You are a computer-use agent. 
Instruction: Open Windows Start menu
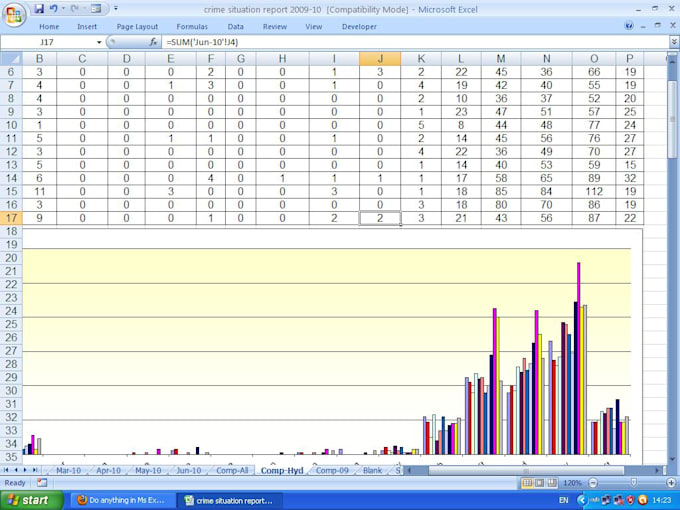coord(31,500)
